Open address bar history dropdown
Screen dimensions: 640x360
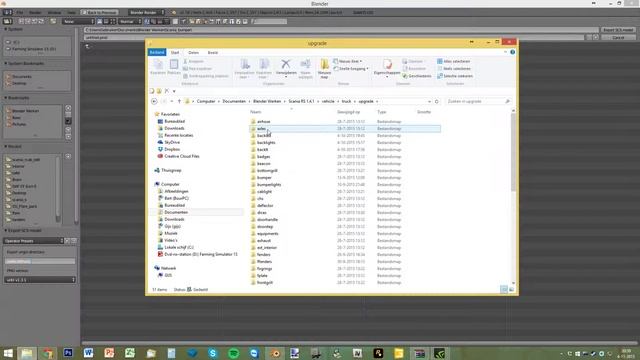[429, 101]
